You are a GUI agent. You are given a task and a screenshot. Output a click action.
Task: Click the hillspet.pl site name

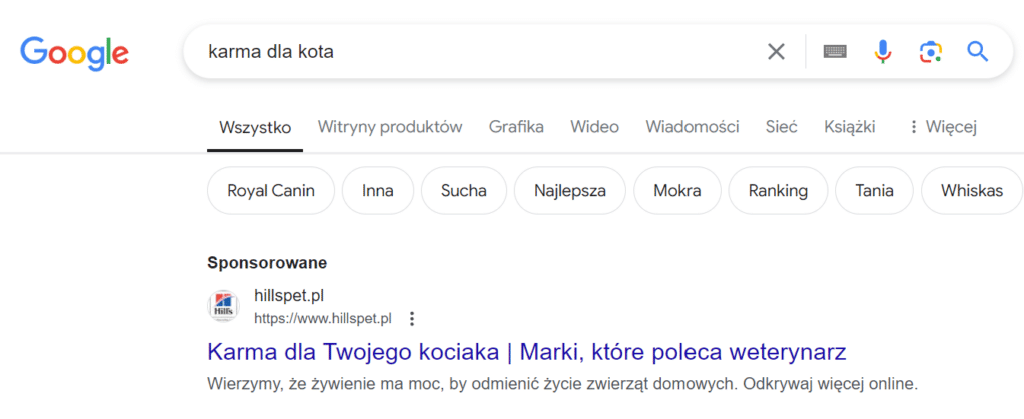pos(289,296)
